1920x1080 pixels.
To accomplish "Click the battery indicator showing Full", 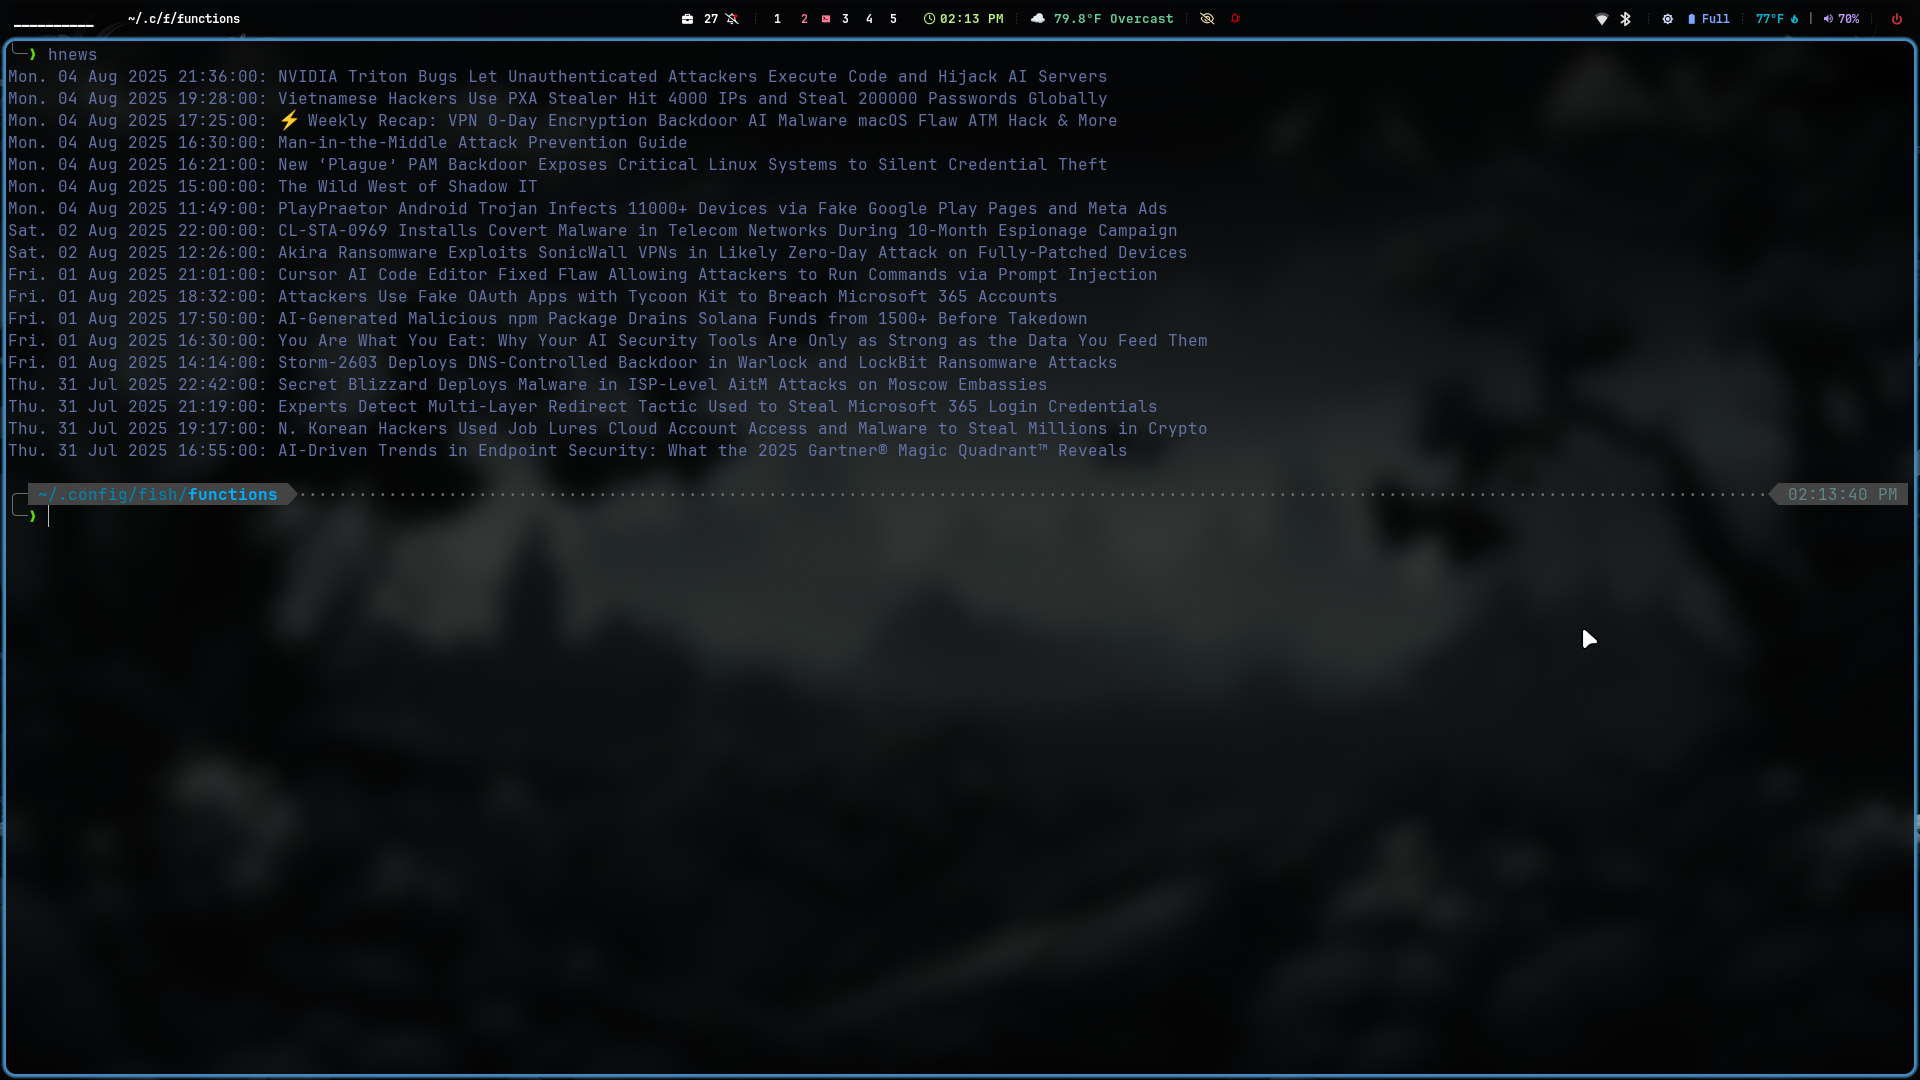I will [x=1710, y=19].
